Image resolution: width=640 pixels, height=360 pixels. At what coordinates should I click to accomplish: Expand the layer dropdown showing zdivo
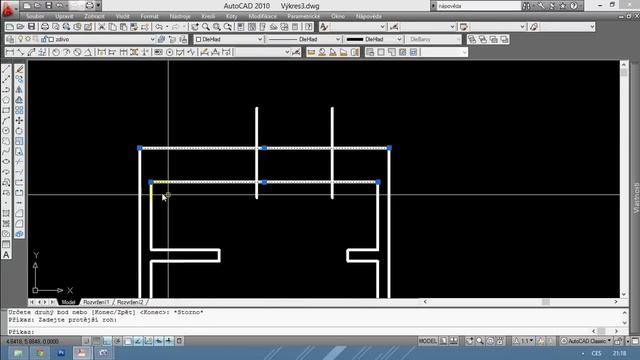point(152,39)
